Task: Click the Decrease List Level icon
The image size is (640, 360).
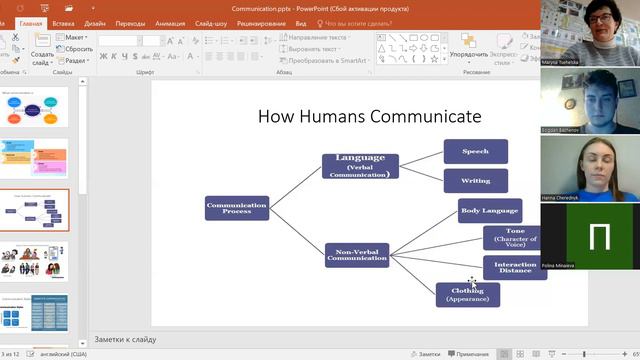Action: click(243, 40)
